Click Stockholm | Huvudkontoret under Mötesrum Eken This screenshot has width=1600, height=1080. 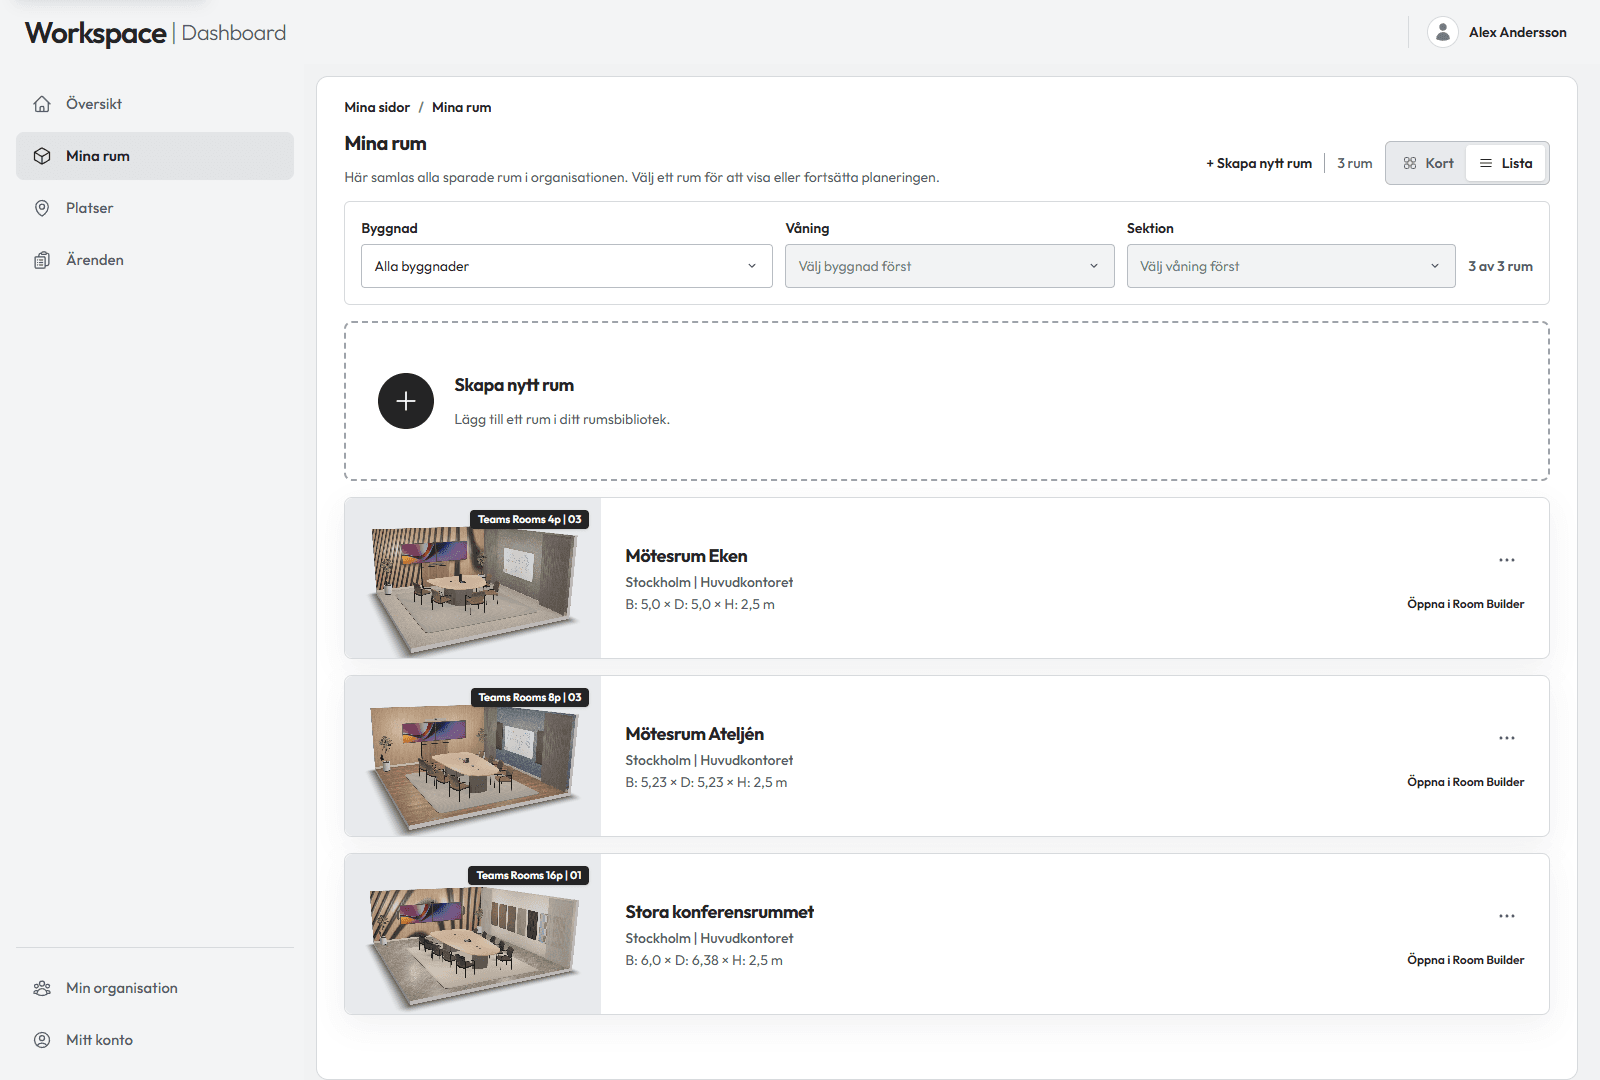pyautogui.click(x=709, y=582)
